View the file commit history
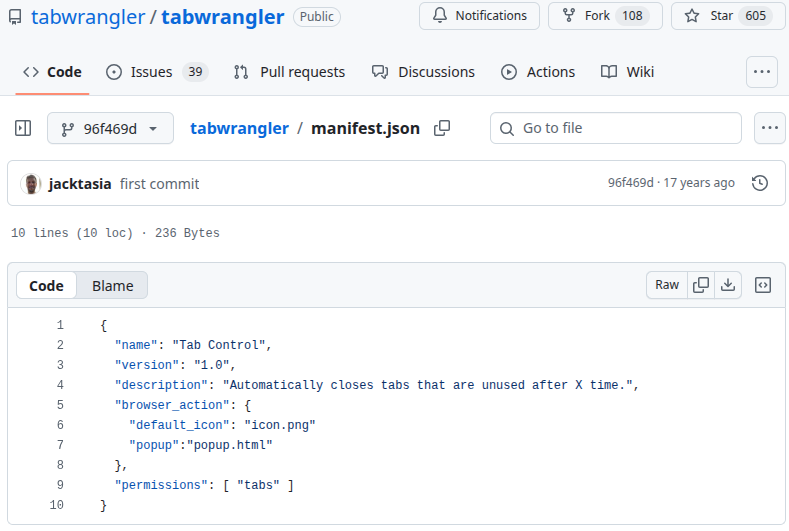Viewport: 789px width, 531px height. (759, 183)
